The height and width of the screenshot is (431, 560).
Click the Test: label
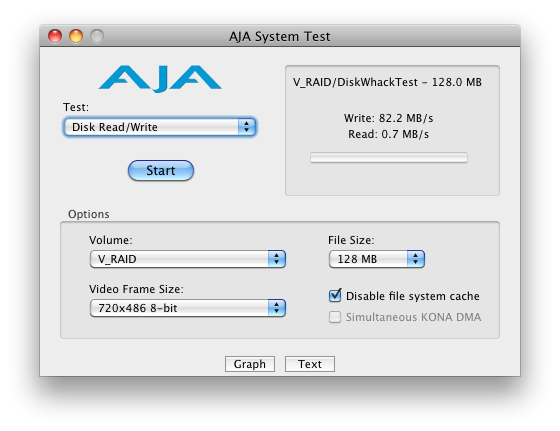(x=76, y=107)
